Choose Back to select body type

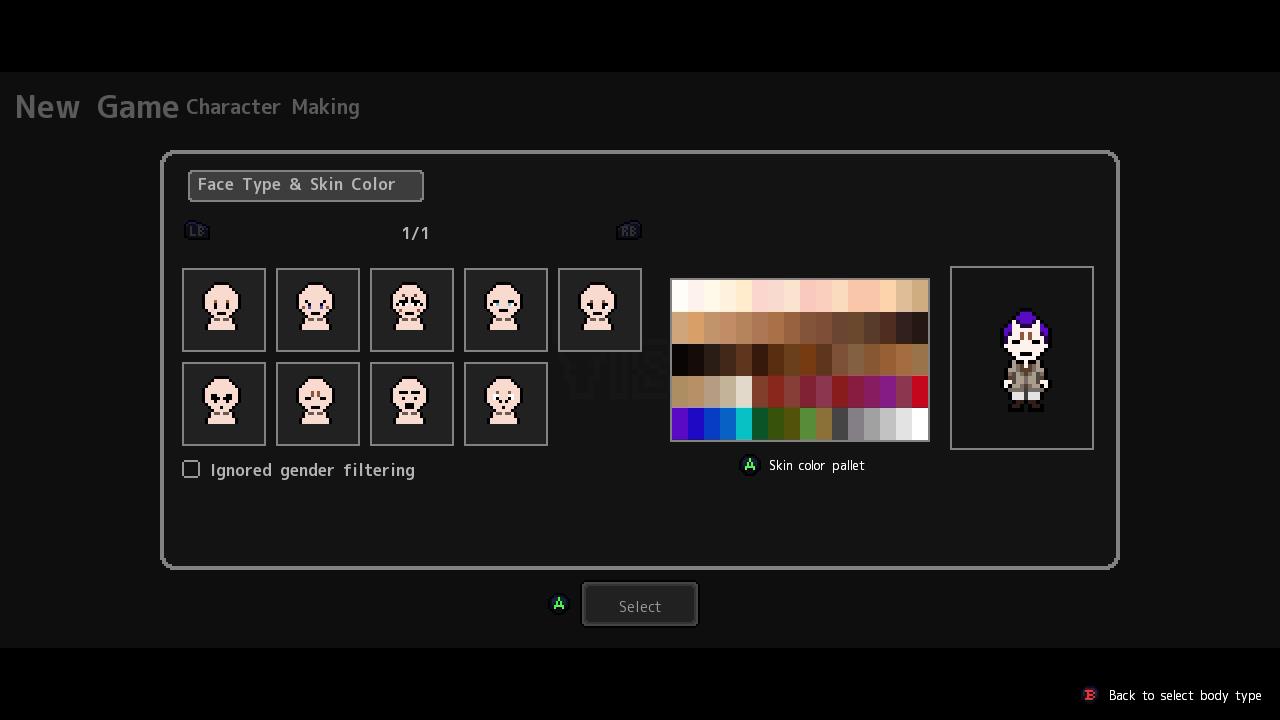pyautogui.click(x=1184, y=695)
